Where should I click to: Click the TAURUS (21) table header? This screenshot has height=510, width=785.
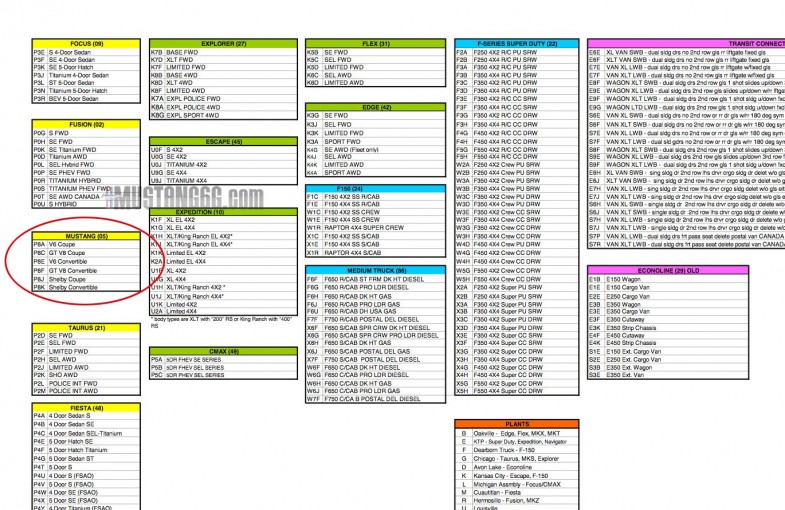pyautogui.click(x=86, y=327)
